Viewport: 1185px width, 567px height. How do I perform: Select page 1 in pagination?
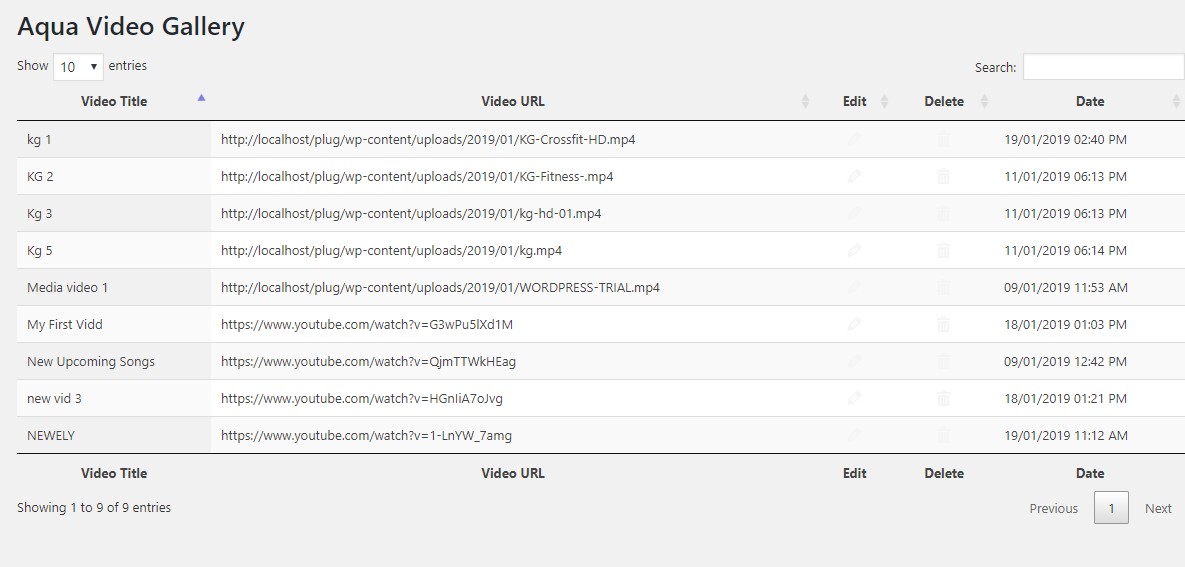(1111, 508)
